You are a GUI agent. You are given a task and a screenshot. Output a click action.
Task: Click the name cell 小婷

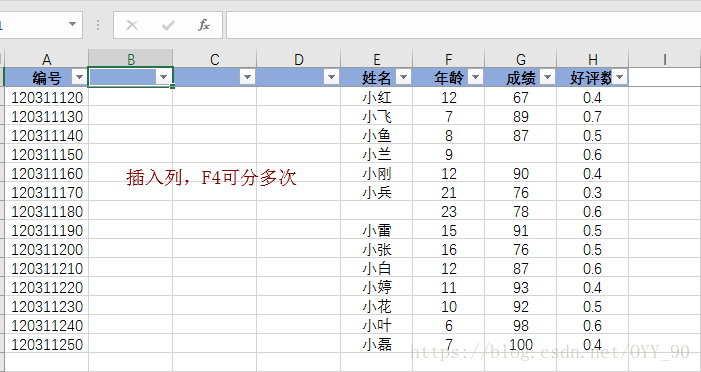[376, 287]
